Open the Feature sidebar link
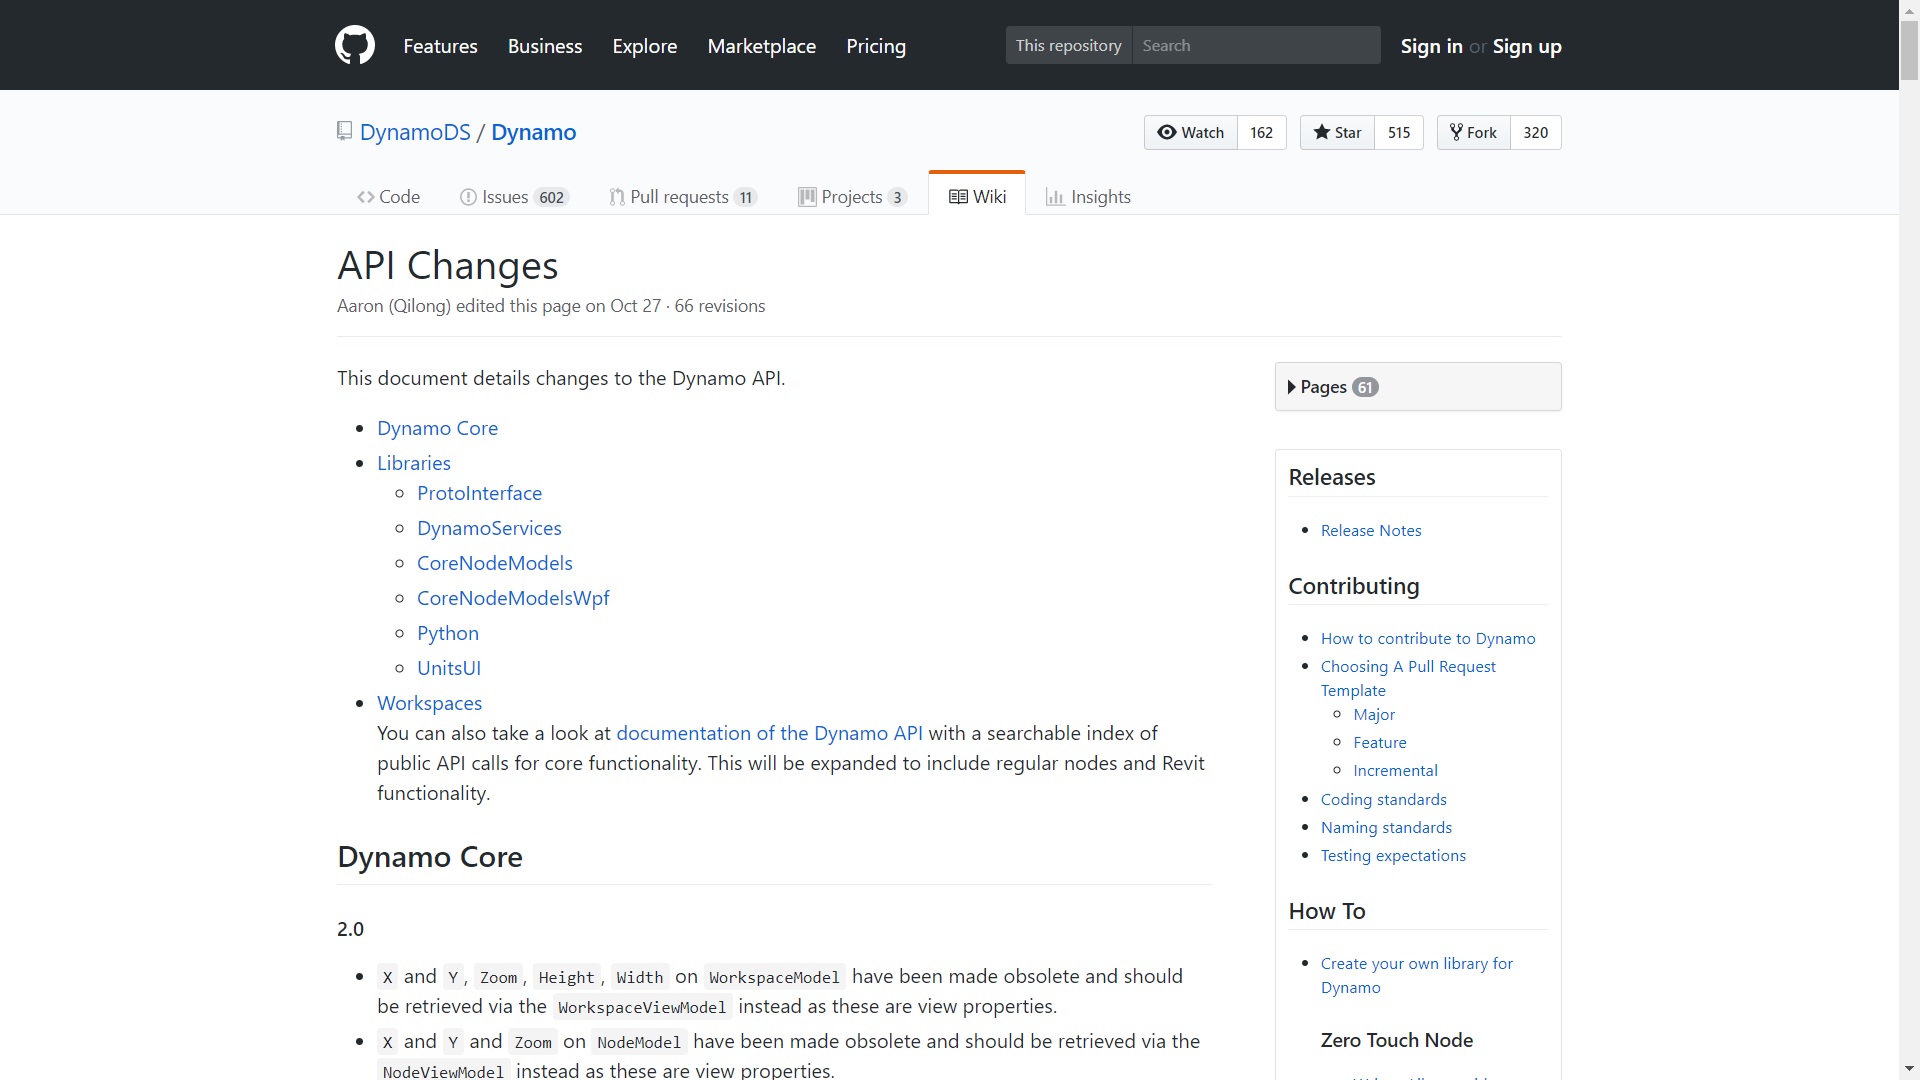The width and height of the screenshot is (1920, 1080). click(1380, 742)
